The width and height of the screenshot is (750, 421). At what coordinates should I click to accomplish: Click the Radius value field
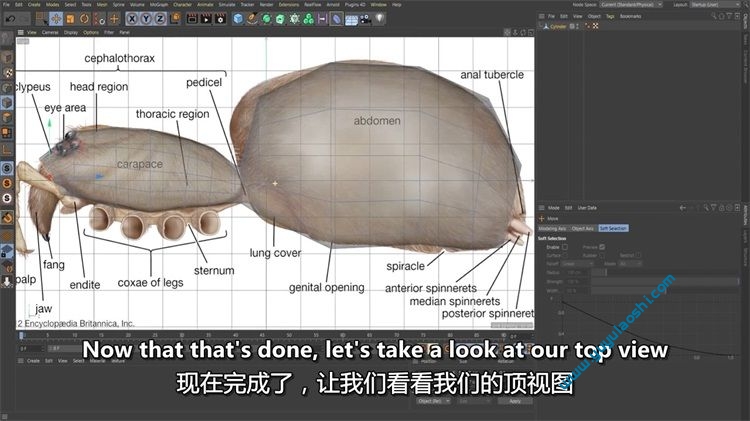pos(576,272)
